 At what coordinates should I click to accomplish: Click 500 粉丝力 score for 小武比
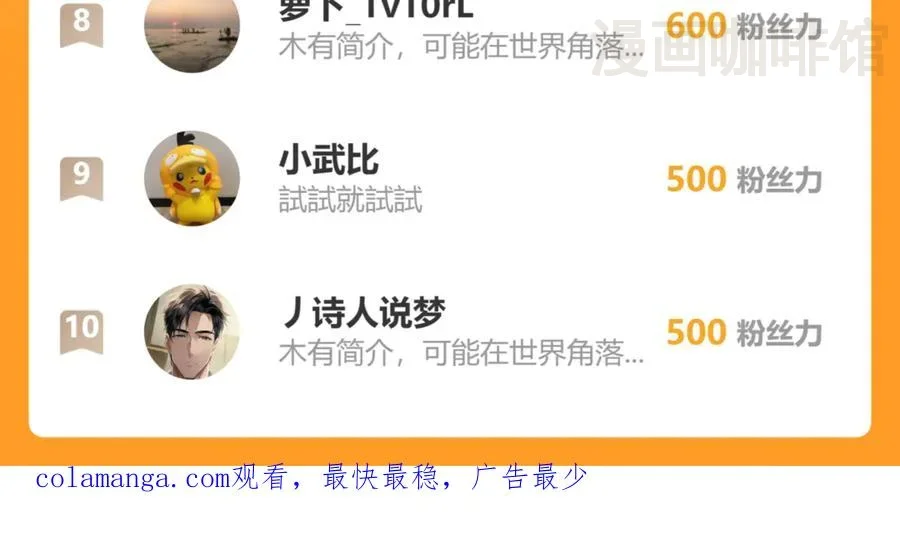(744, 179)
